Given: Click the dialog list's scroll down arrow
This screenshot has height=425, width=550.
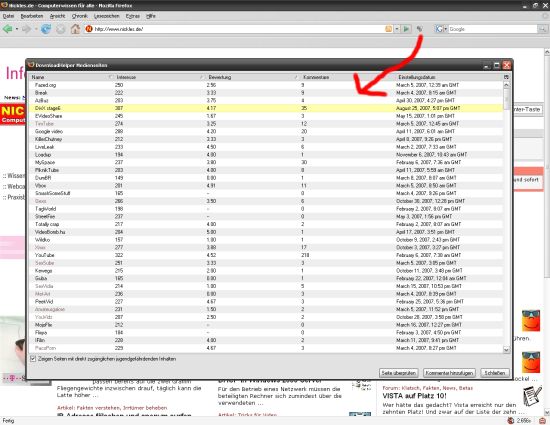Looking at the screenshot, I should (506, 349).
